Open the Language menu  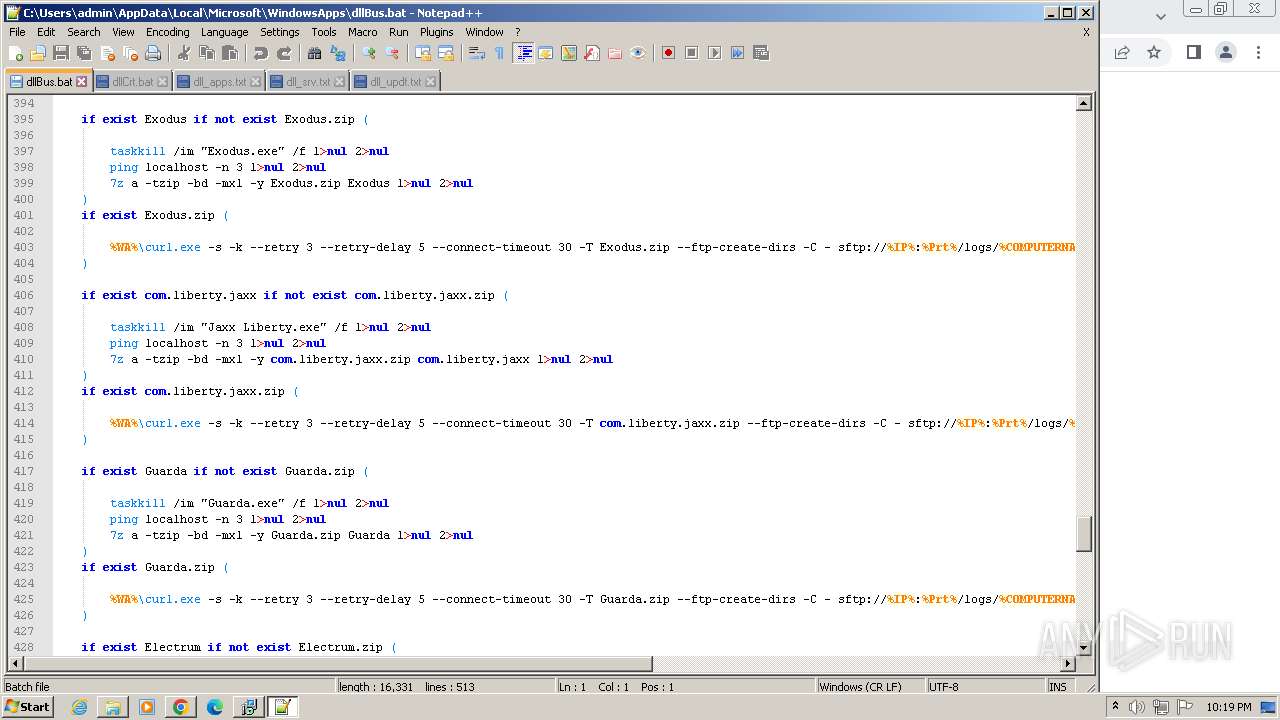224,32
